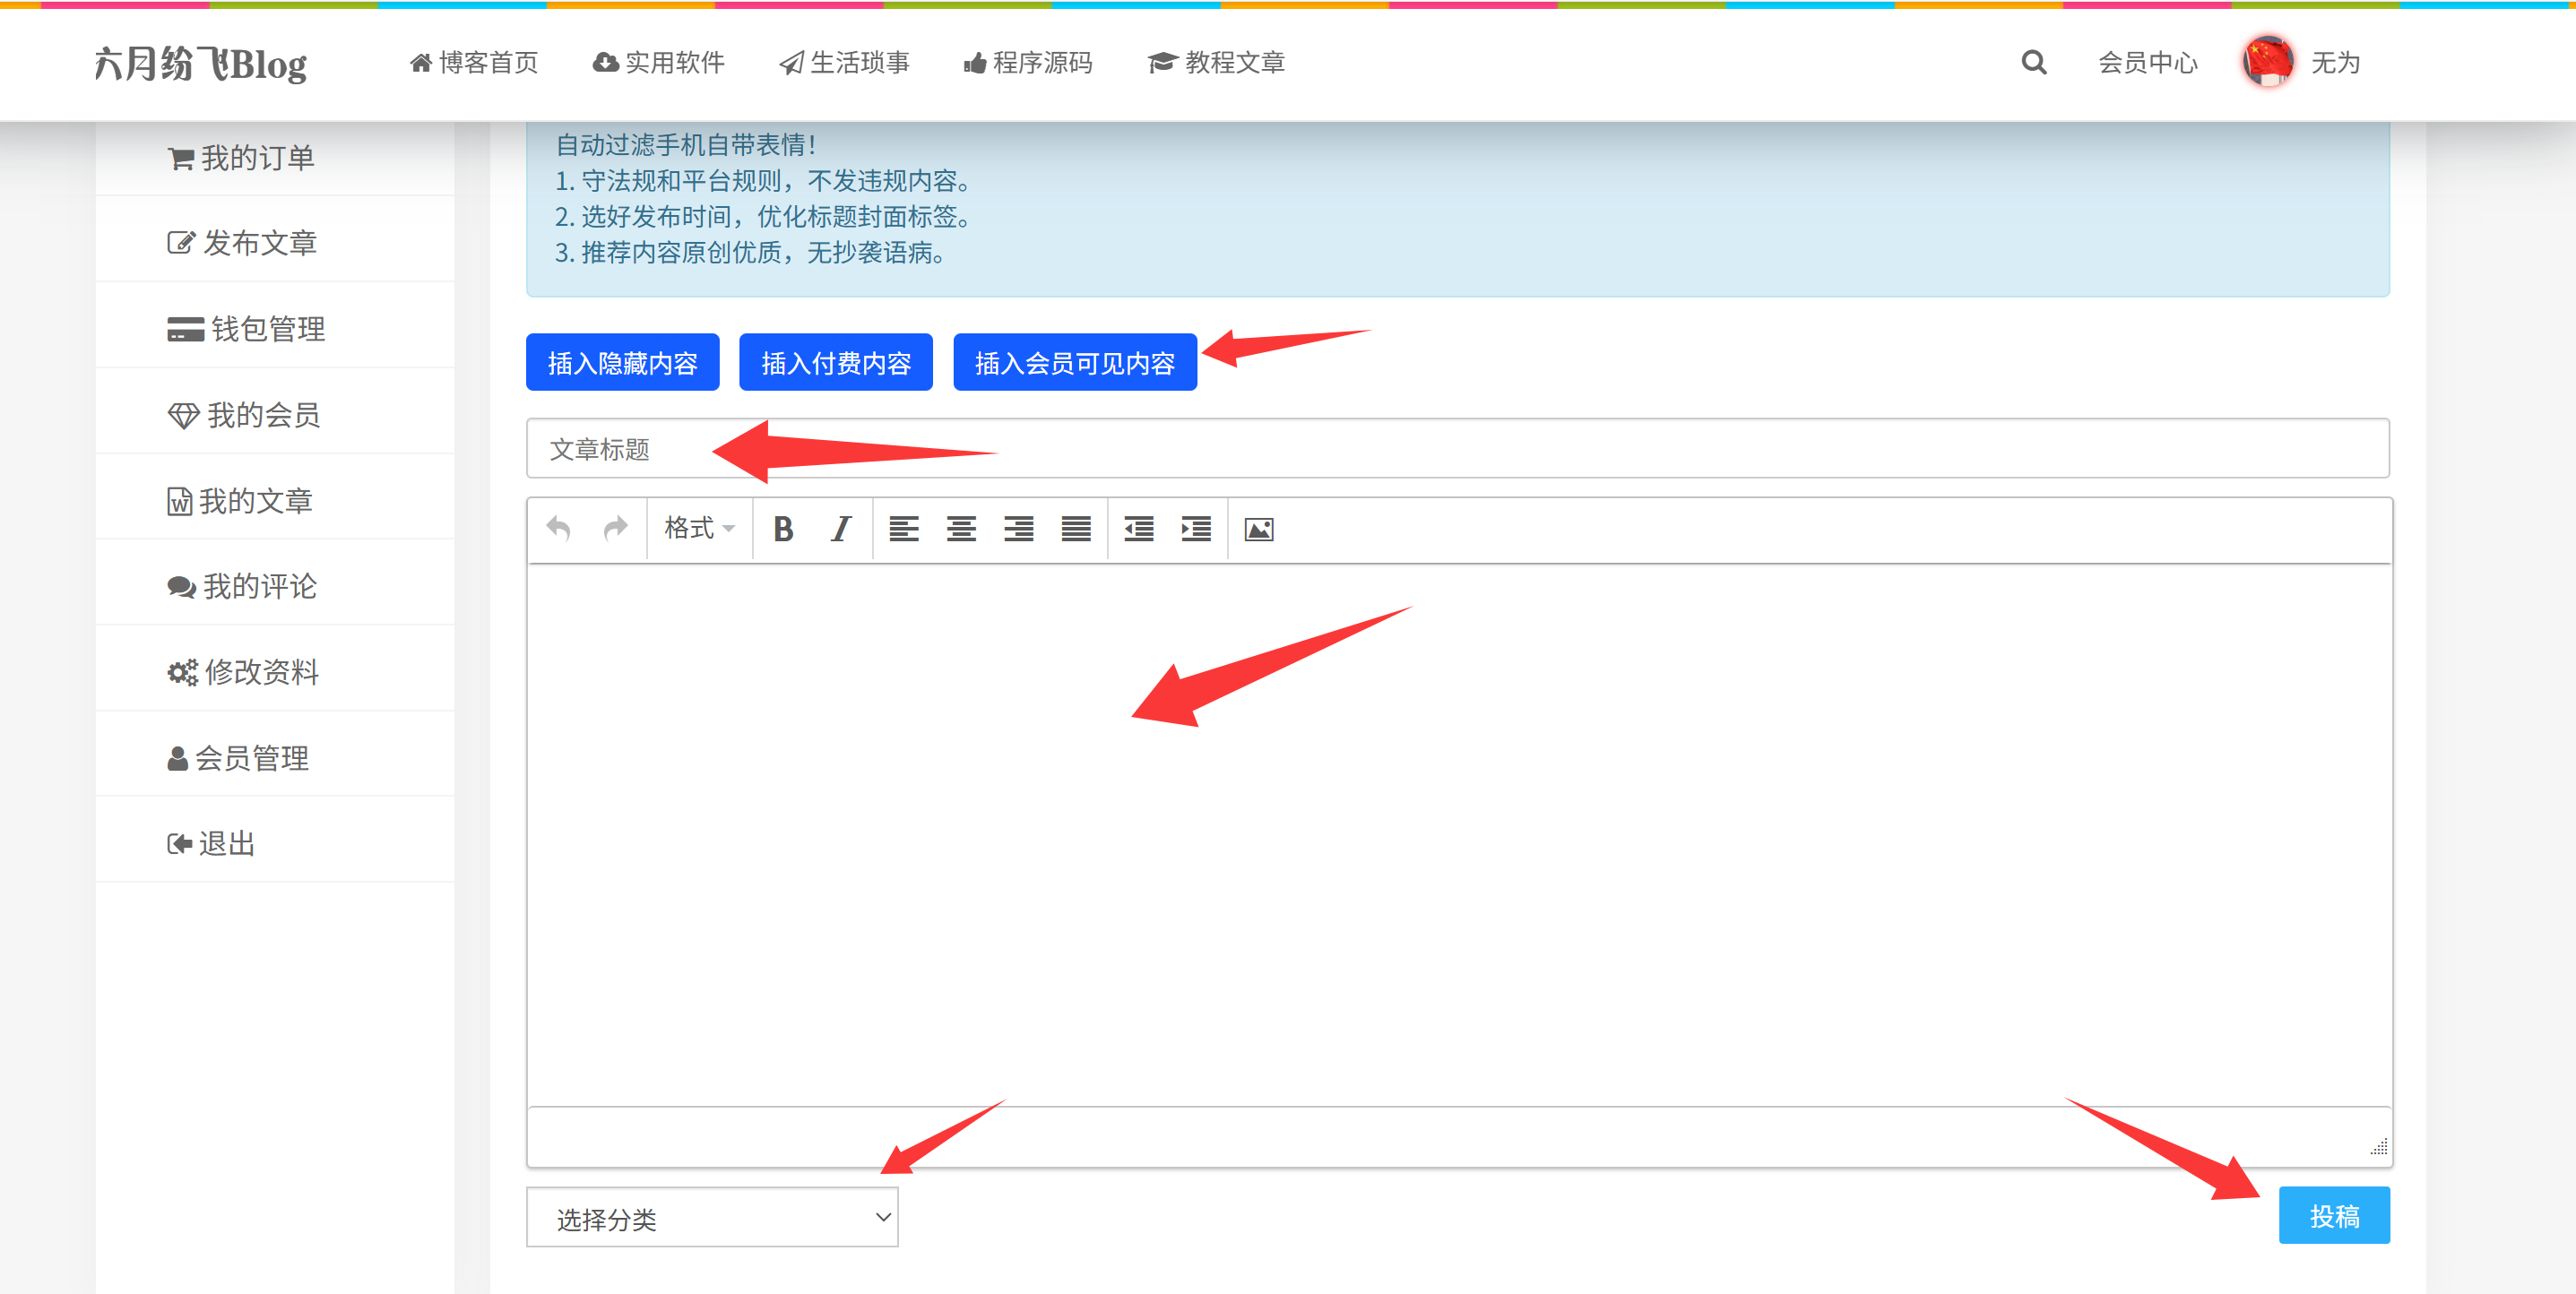
Task: Toggle bold formatting in the editor
Action: click(784, 528)
